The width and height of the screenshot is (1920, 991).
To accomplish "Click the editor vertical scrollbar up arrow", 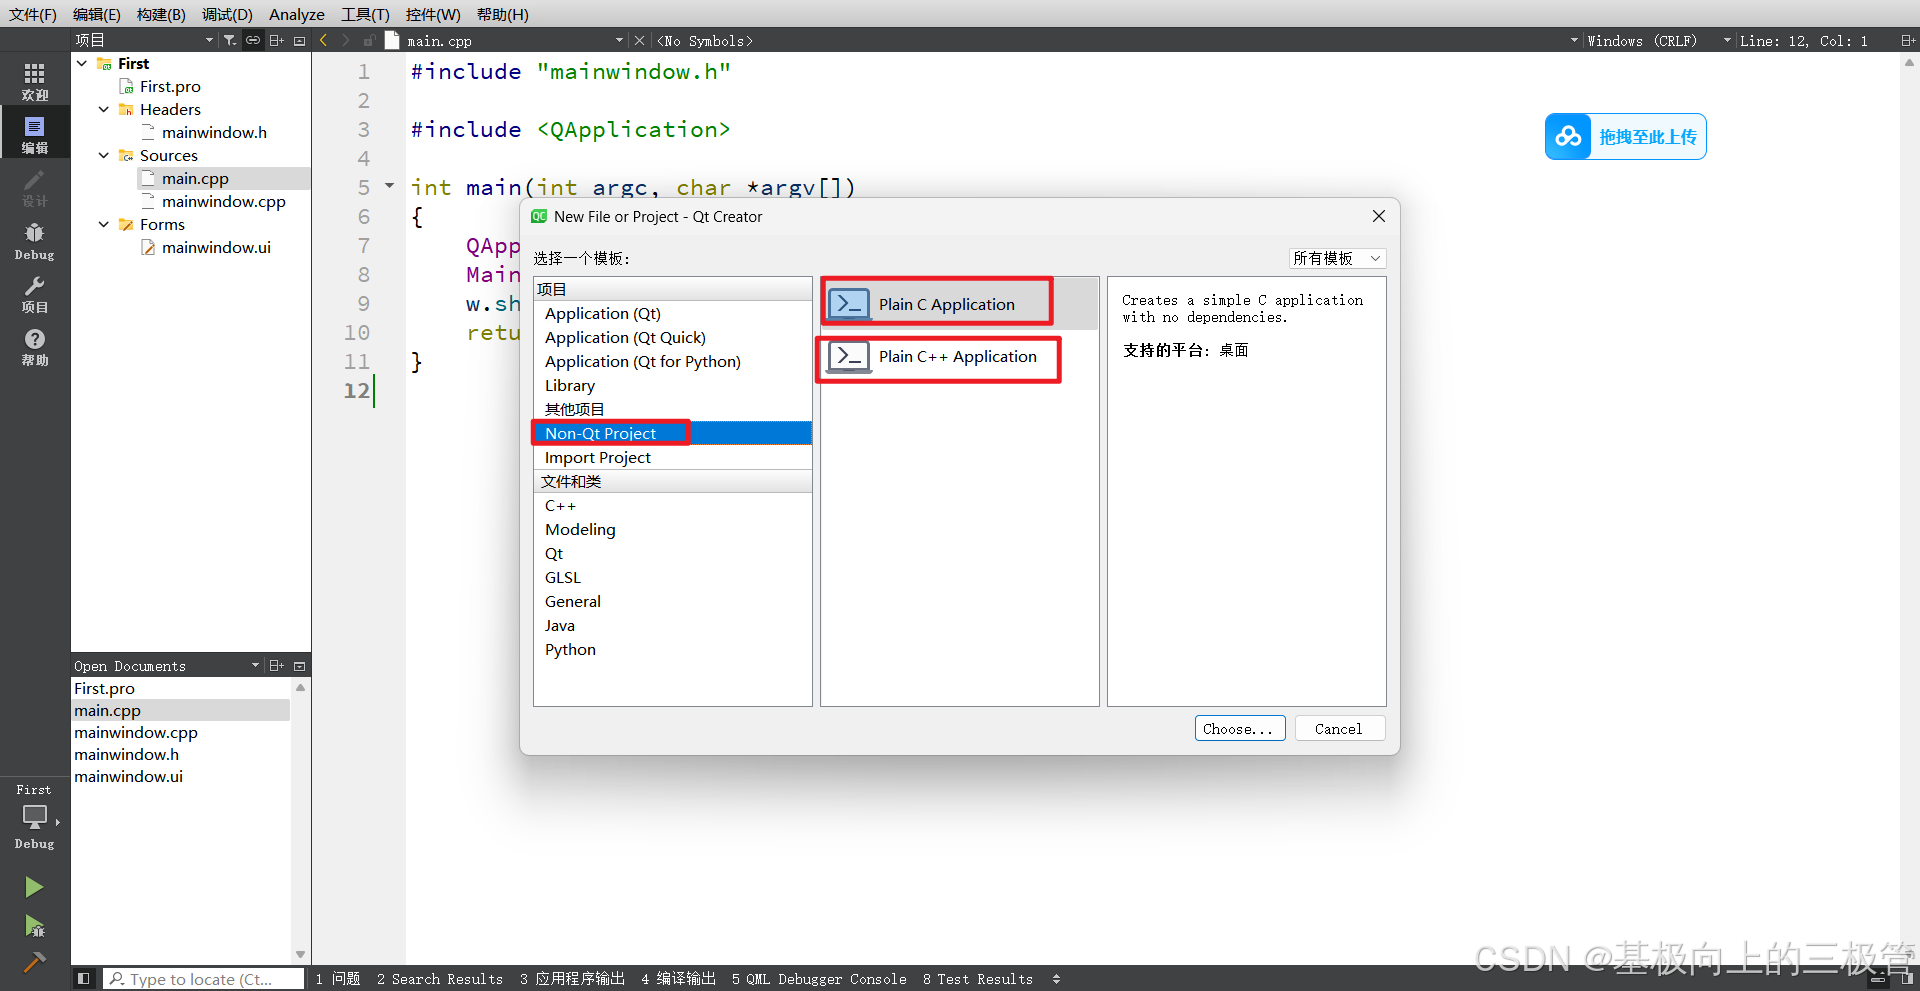I will pos(1909,62).
